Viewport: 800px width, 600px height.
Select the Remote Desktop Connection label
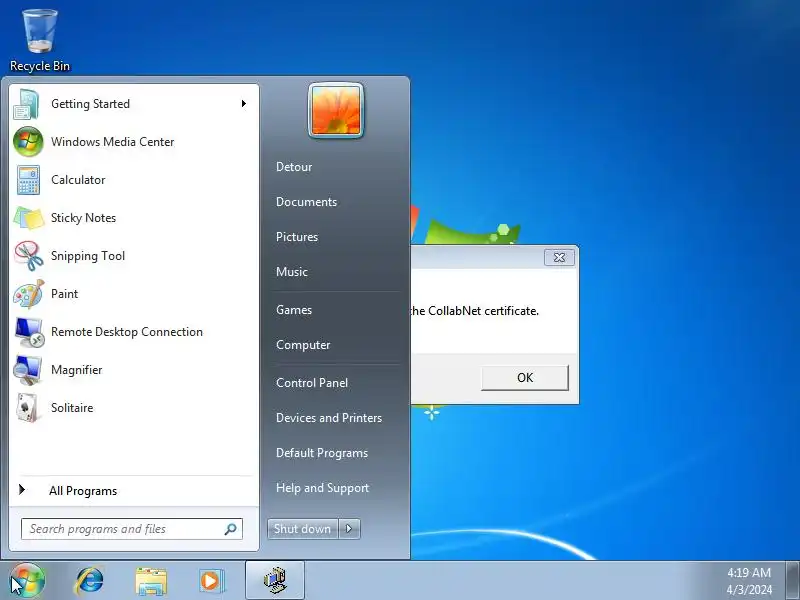pos(127,332)
